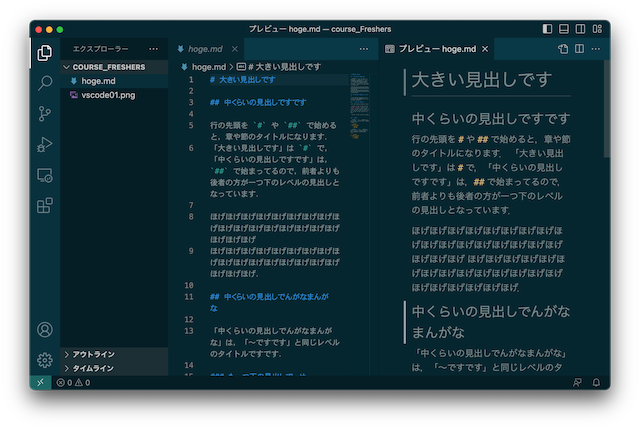Toggle the bottom panel layout icon

pyautogui.click(x=564, y=29)
